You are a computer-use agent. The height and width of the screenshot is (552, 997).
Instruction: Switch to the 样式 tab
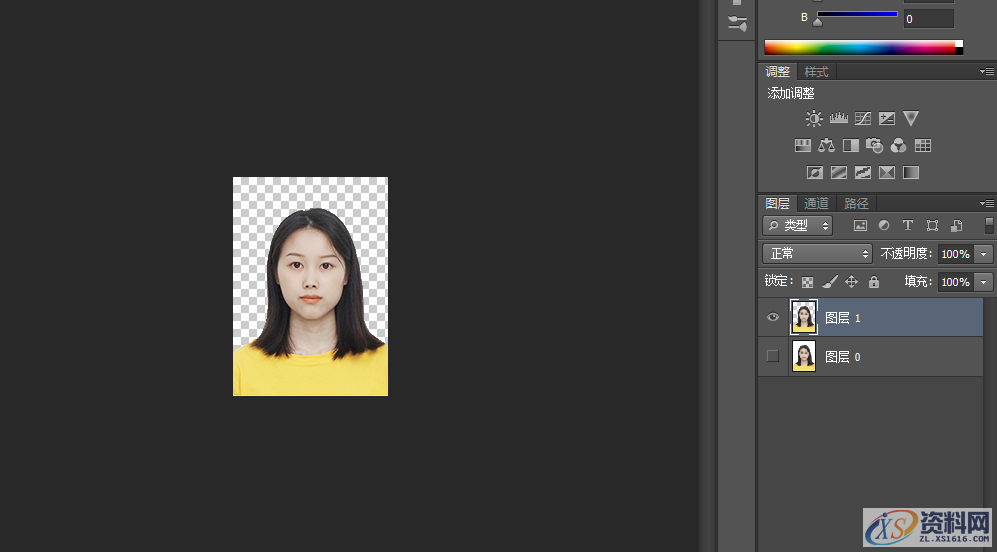[x=816, y=72]
